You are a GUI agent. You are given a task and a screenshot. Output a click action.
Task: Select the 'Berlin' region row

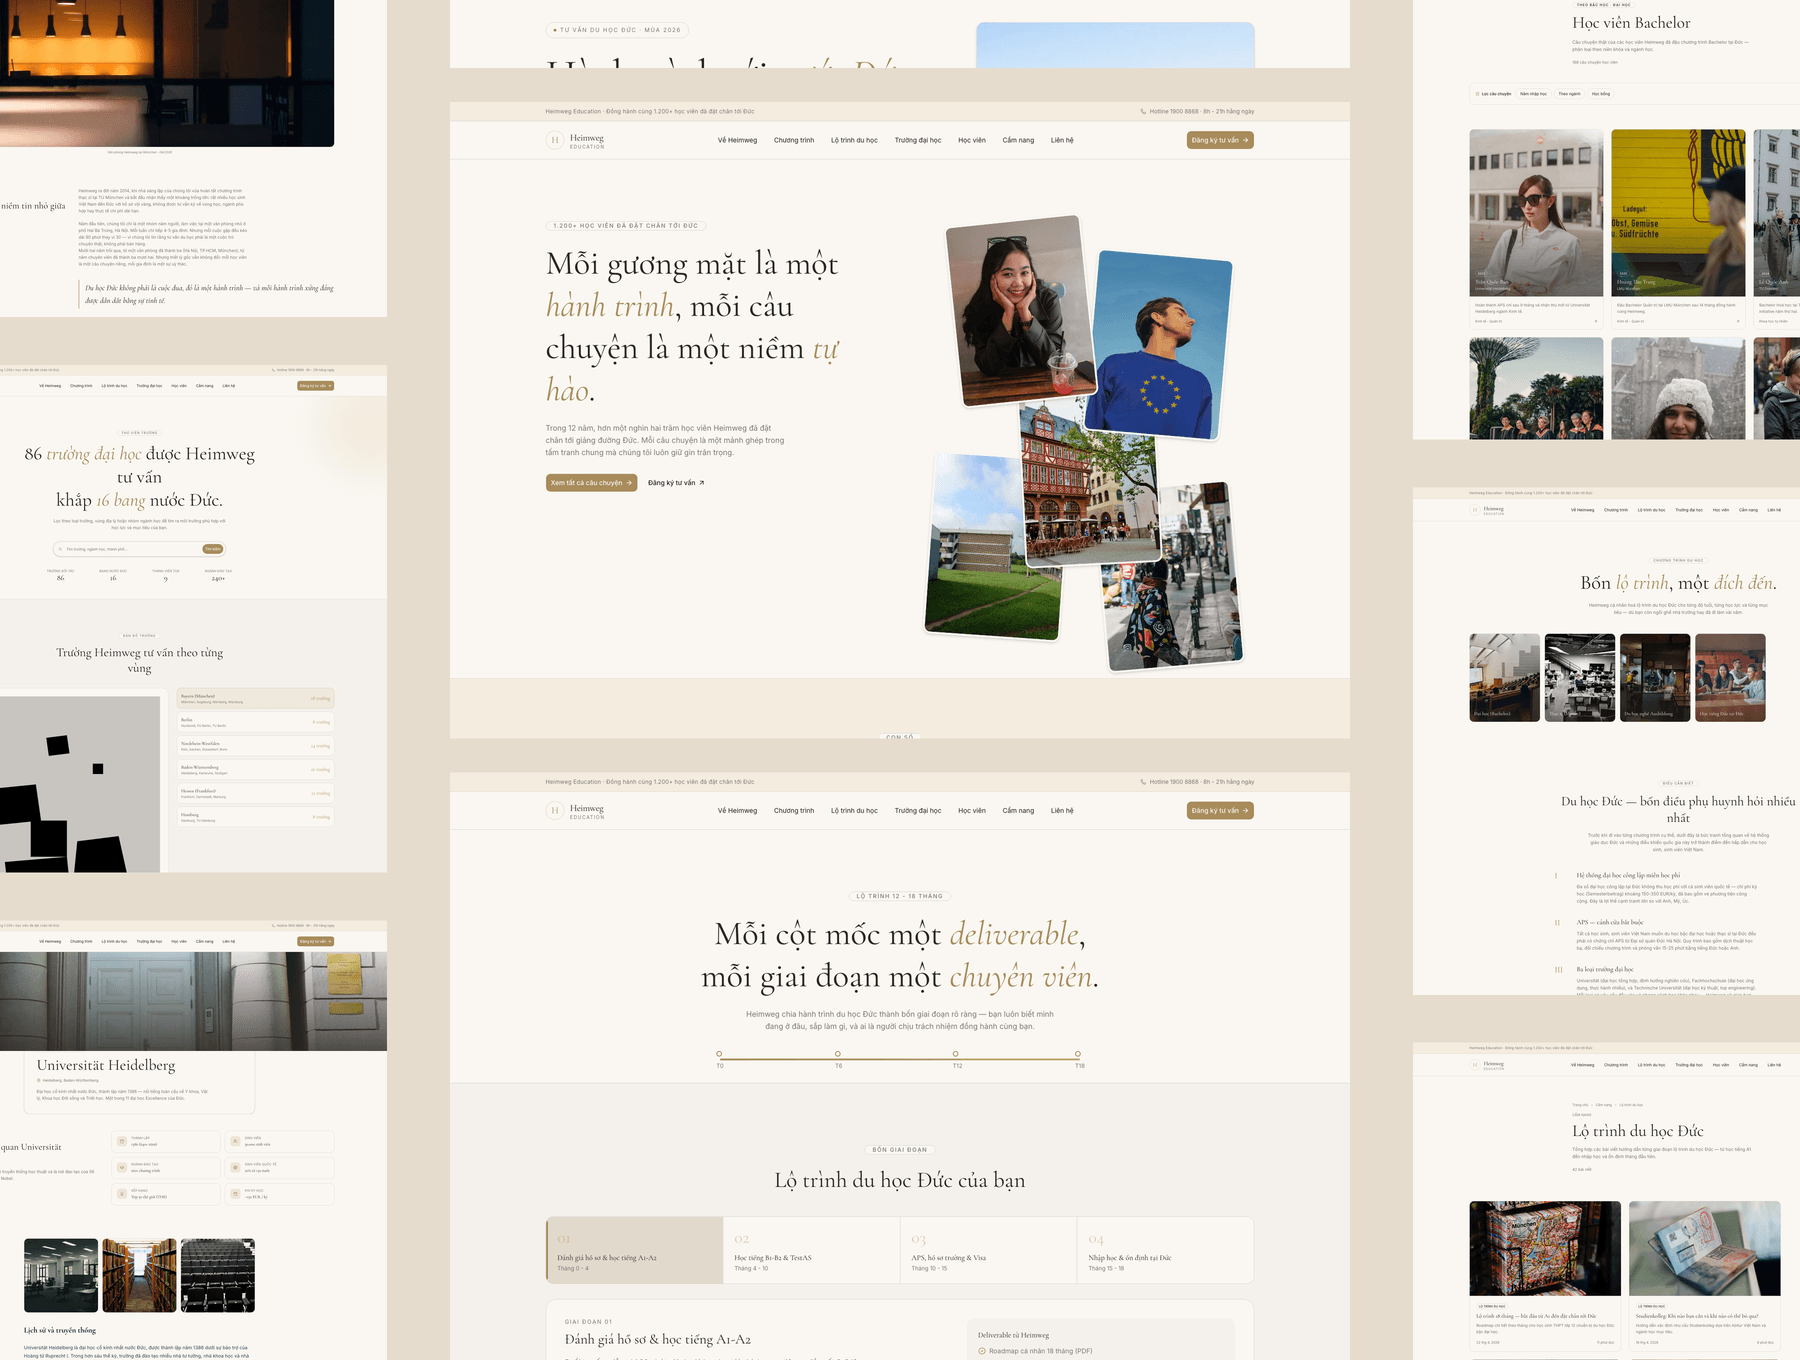click(x=255, y=722)
